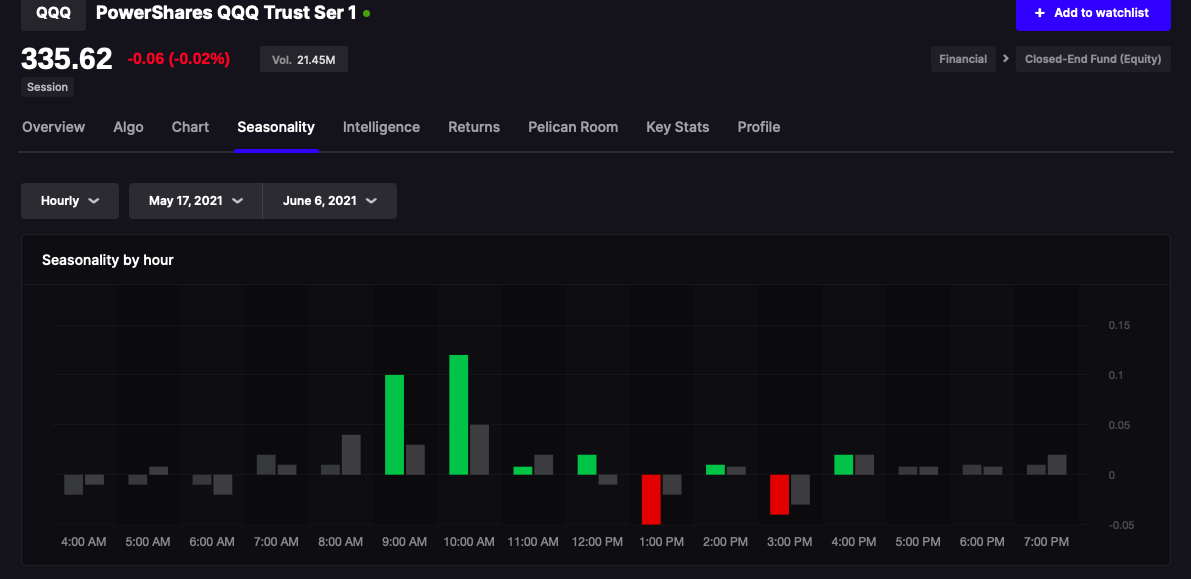Click the gray bar at 10:00 AM
Image resolution: width=1191 pixels, height=579 pixels.
point(479,450)
